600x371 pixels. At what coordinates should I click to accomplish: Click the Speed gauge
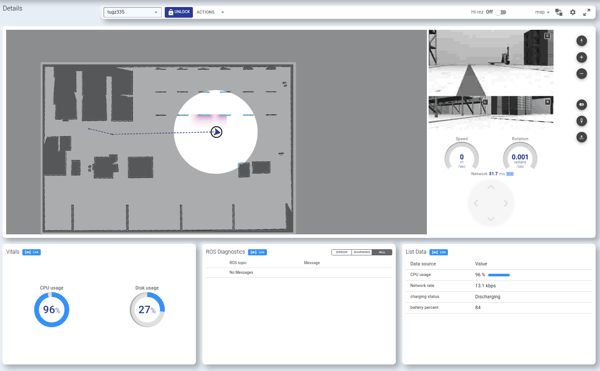(x=461, y=156)
